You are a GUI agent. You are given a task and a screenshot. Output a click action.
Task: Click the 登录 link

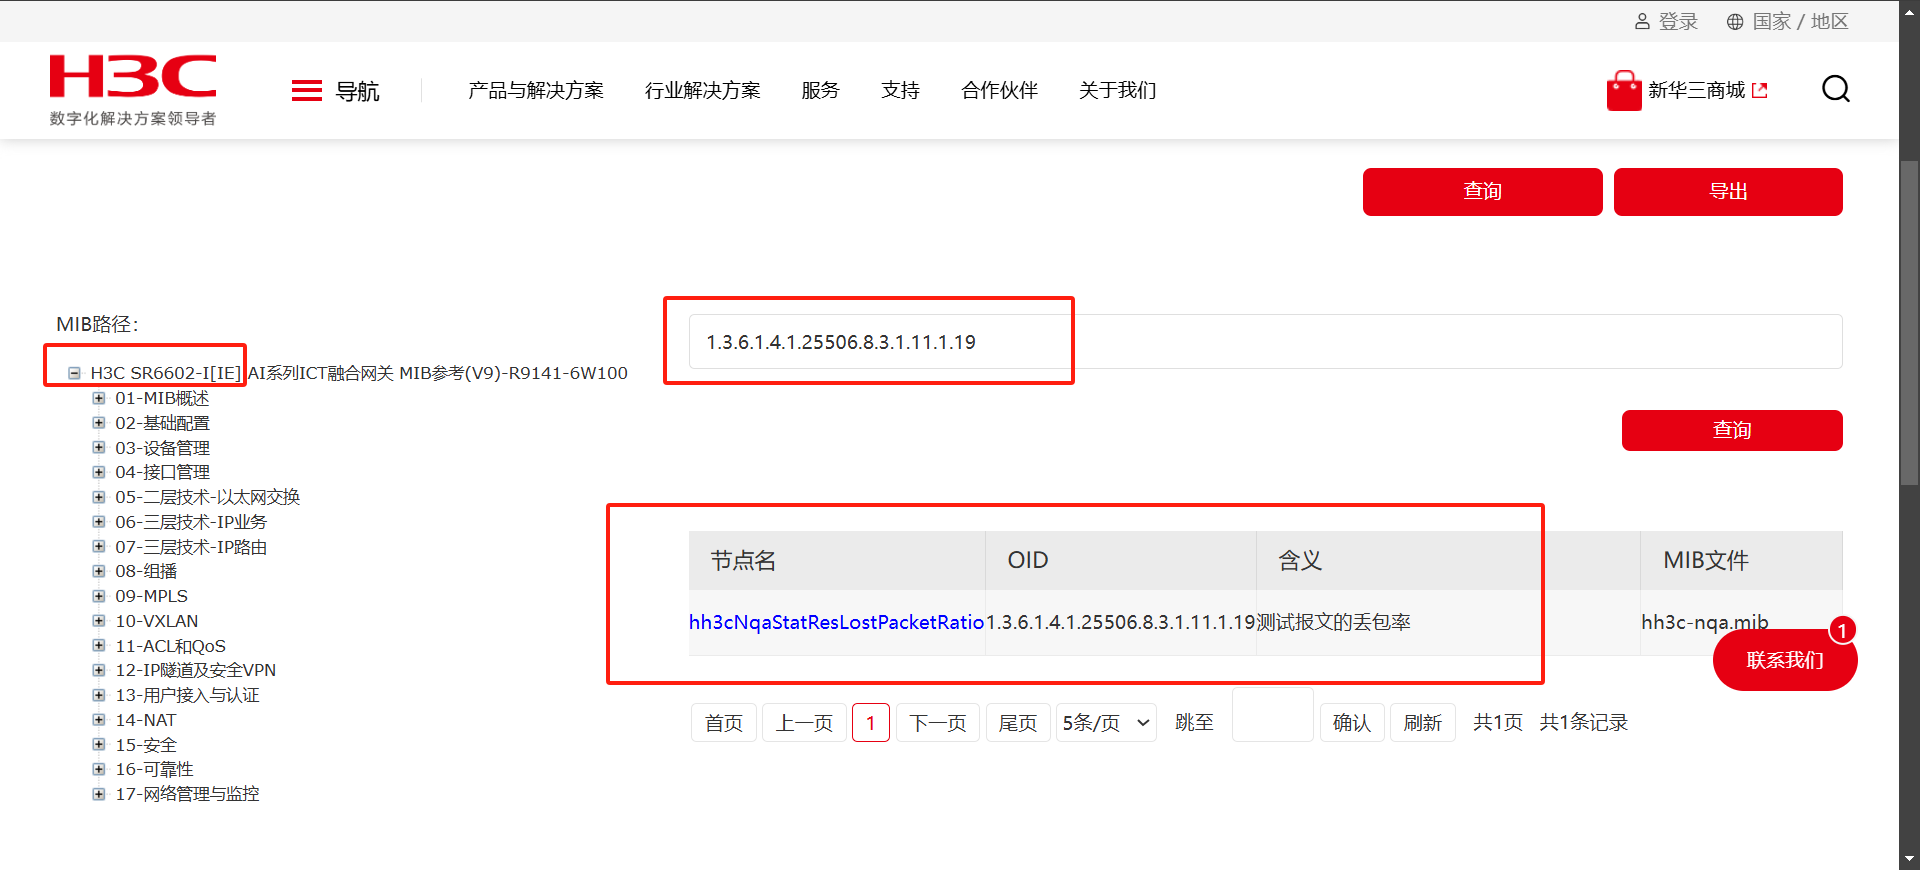[x=1678, y=22]
